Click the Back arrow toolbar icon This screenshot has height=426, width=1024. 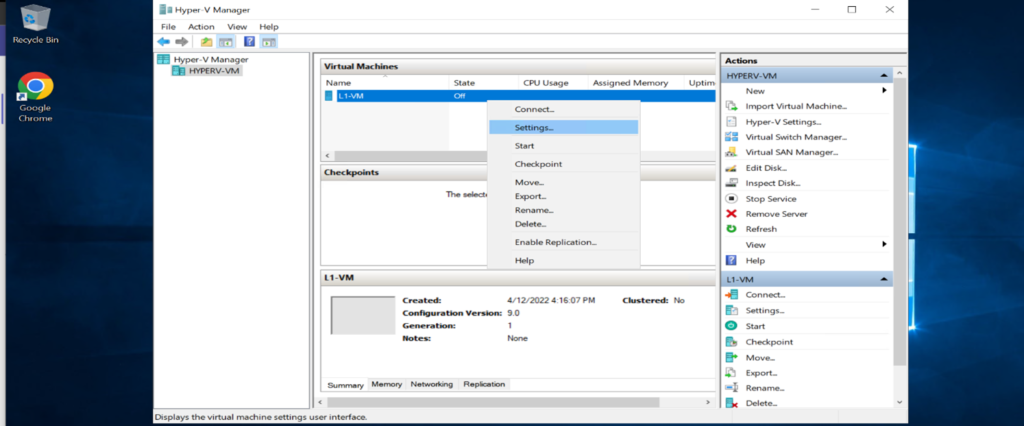[163, 42]
